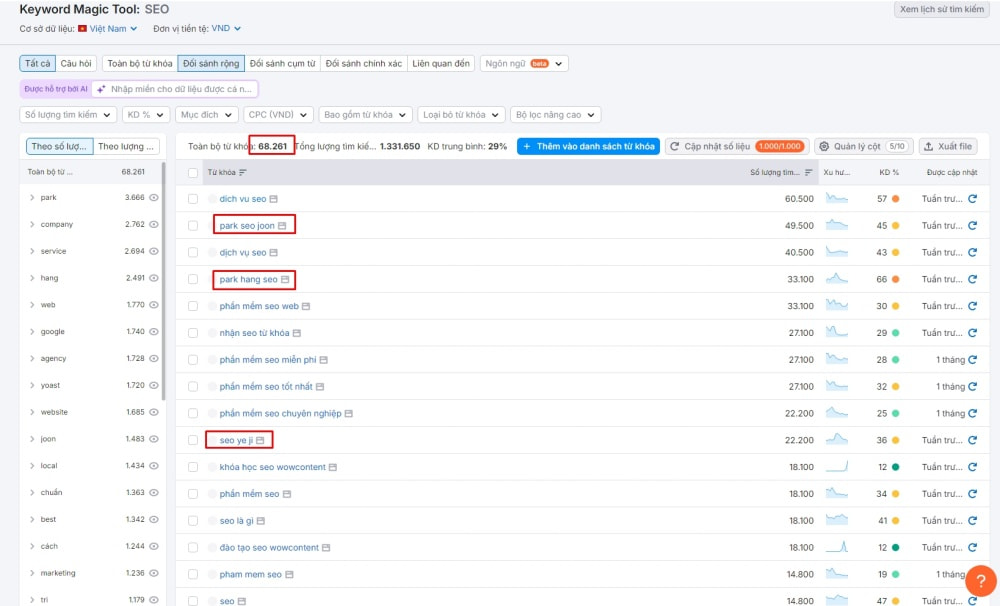This screenshot has width=1000, height=606.
Task: Toggle select-all checkbox in table header
Action: click(x=193, y=173)
